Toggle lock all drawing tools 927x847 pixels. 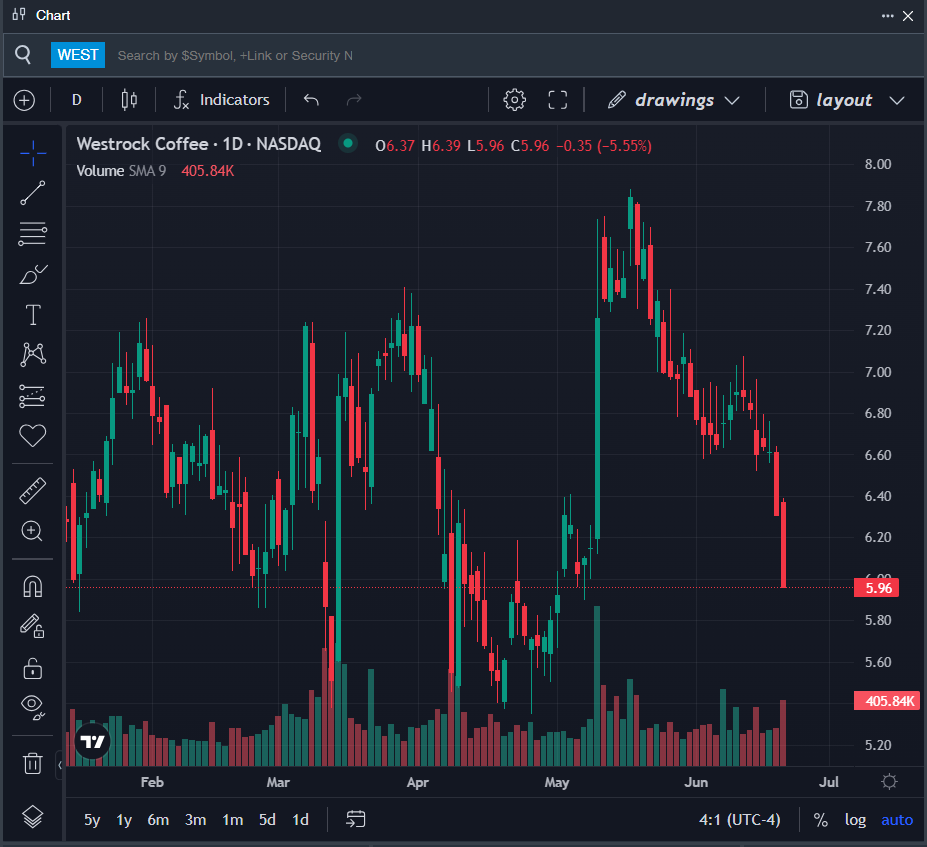tap(33, 668)
